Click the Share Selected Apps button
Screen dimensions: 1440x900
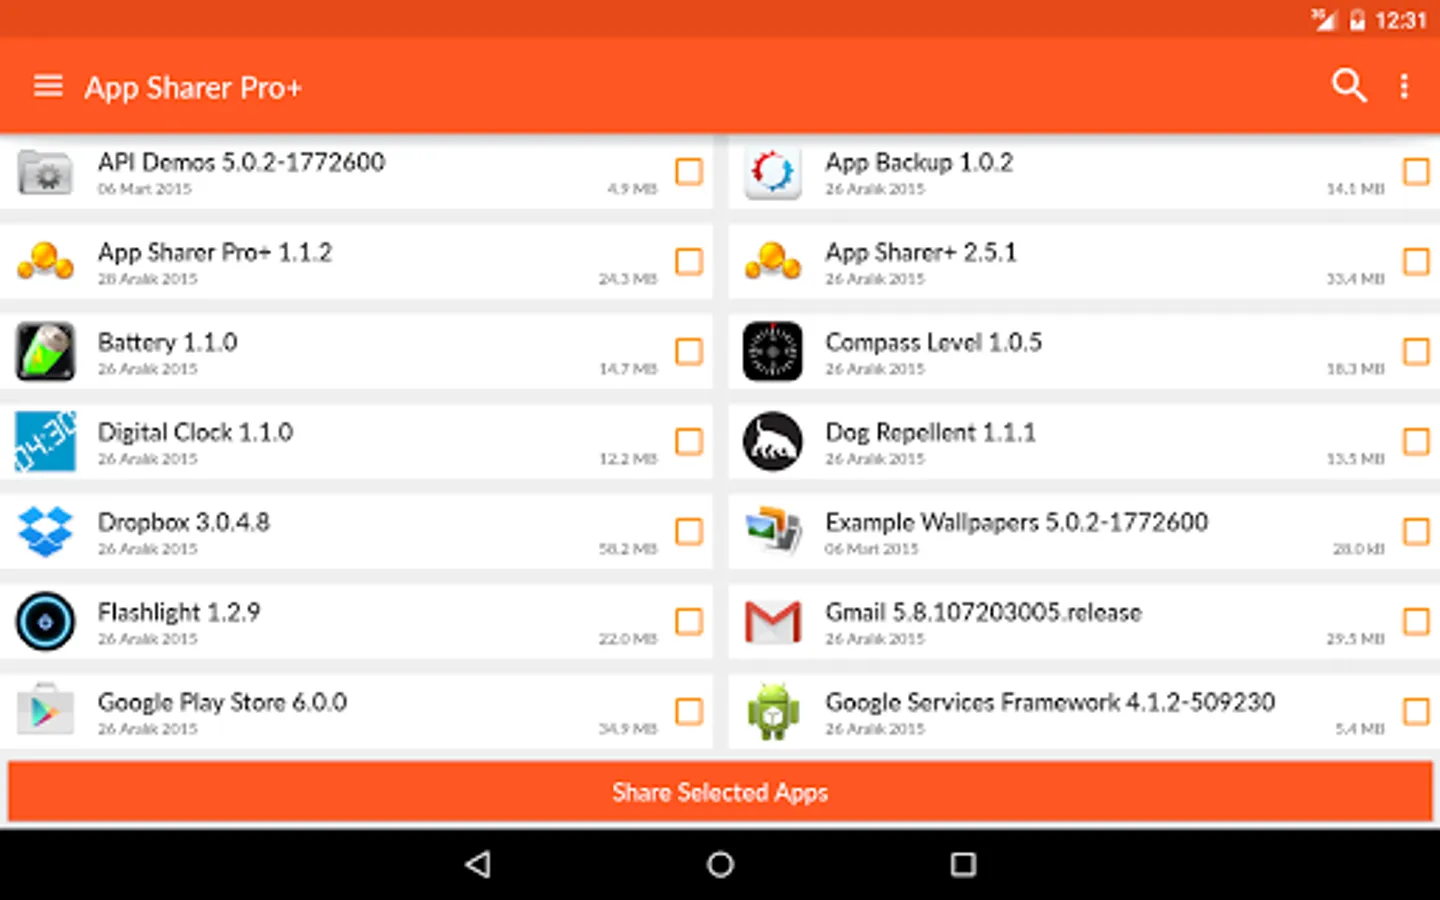(x=720, y=792)
